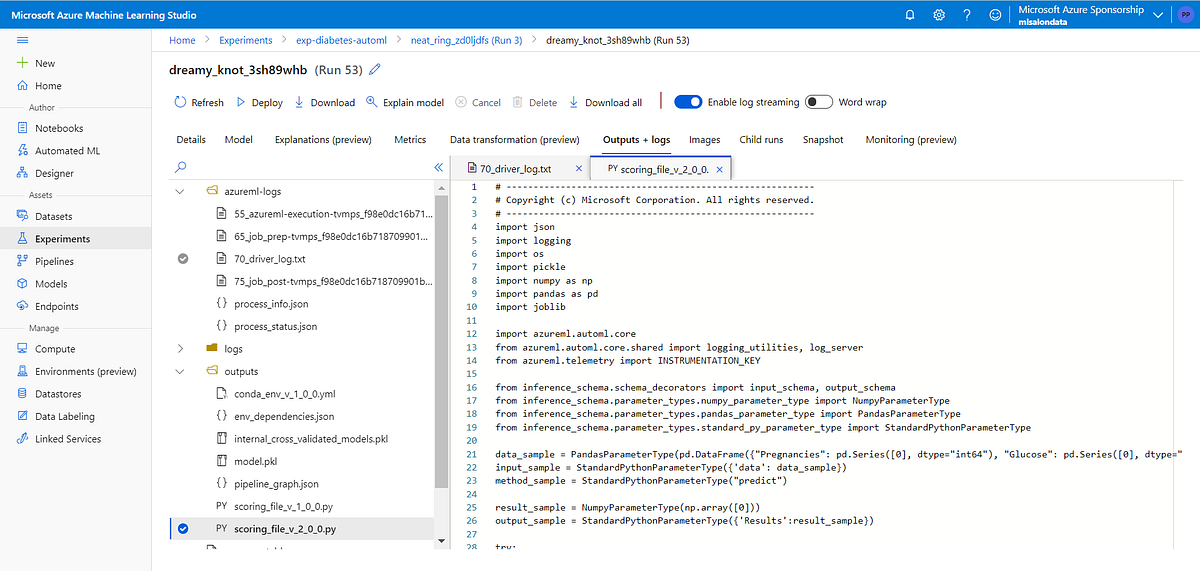The image size is (1200, 571).
Task: Collapse file panel with double chevron
Action: click(x=438, y=167)
